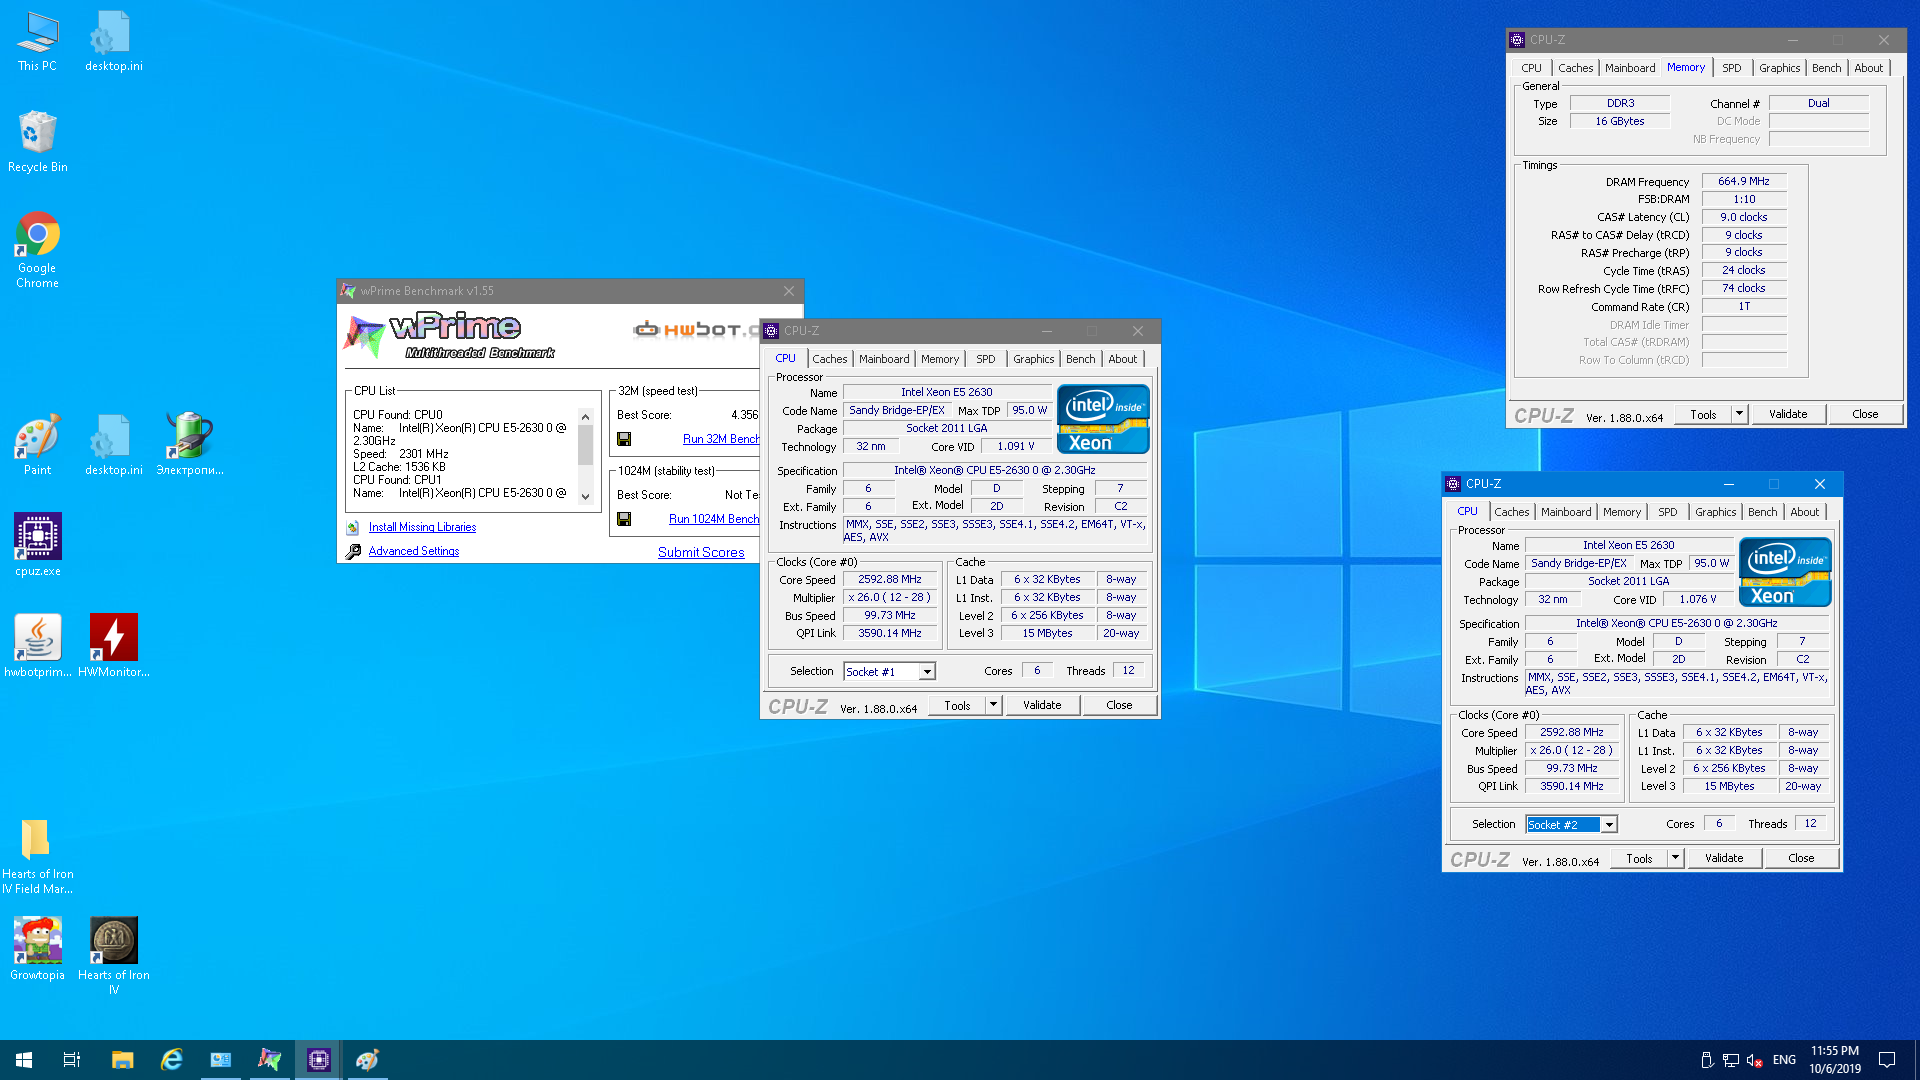This screenshot has height=1080, width=1920.
Task: Open the Submit Scores link
Action: tap(701, 552)
